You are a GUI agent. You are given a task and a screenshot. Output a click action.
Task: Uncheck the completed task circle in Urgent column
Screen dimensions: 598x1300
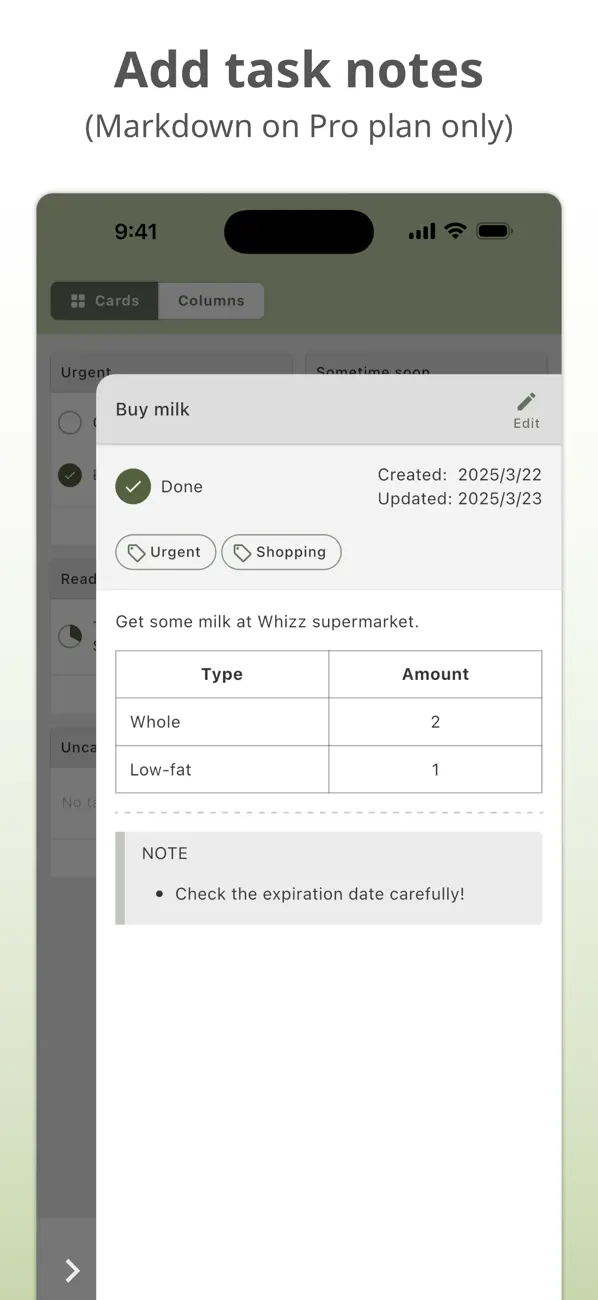(x=71, y=475)
